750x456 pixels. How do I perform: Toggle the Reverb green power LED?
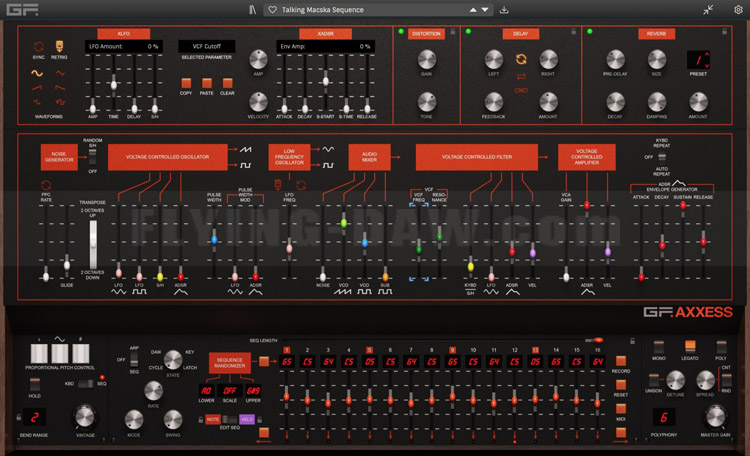(590, 32)
